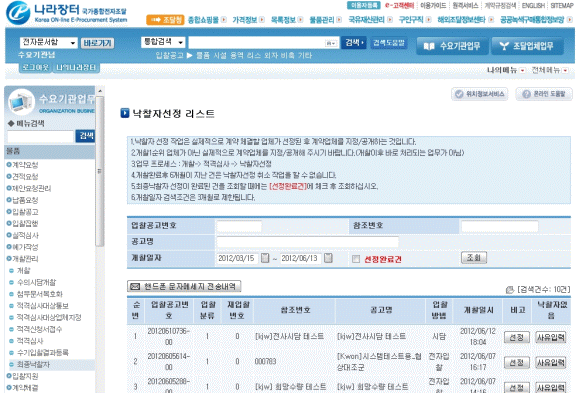The image size is (580, 393).
Task: Click the SITEMAP link
Action: click(x=562, y=5)
